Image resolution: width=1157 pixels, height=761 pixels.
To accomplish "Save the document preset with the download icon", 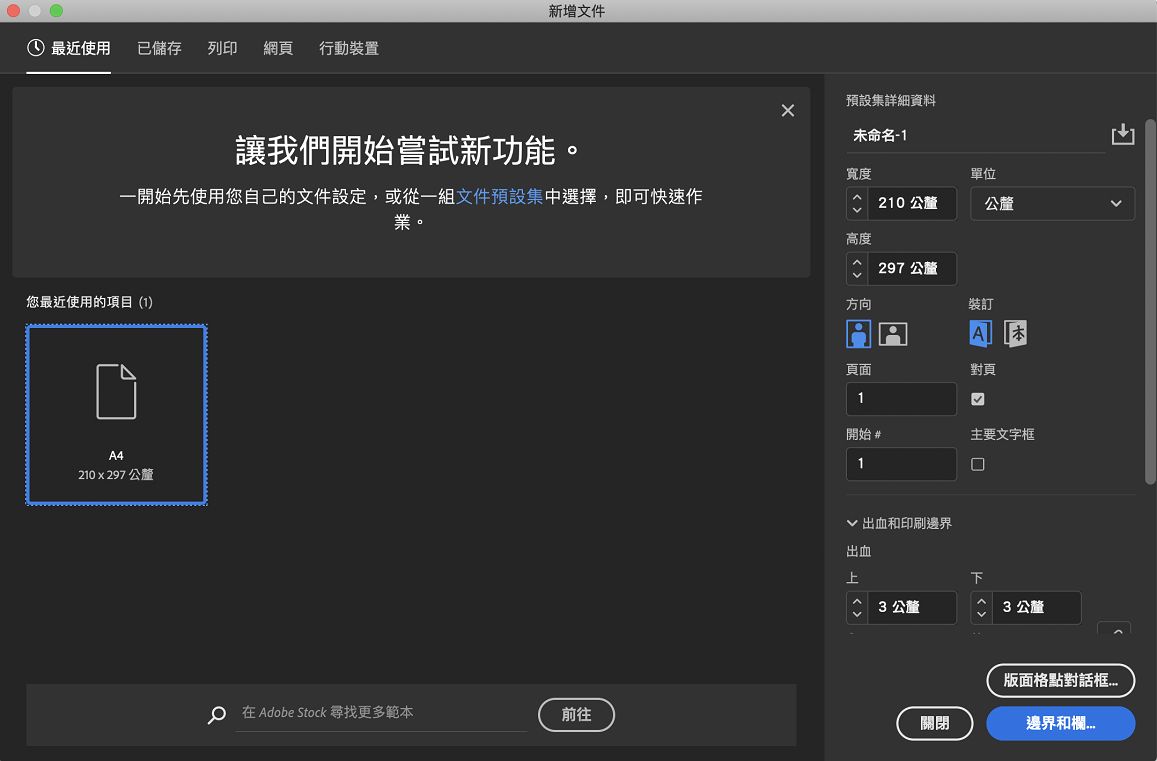I will pyautogui.click(x=1122, y=134).
